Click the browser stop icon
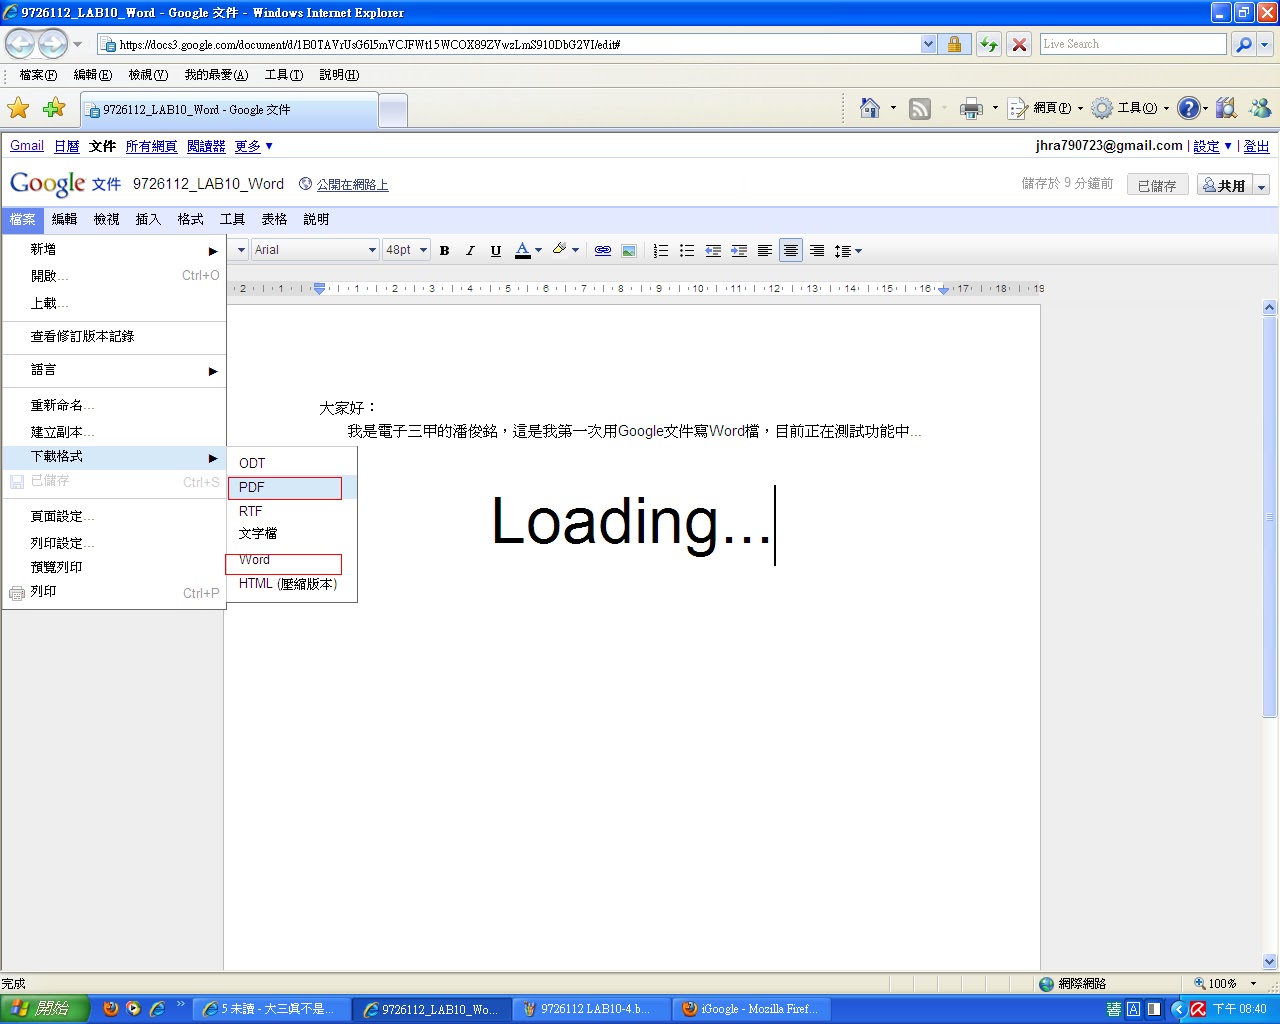The height and width of the screenshot is (1024, 1280). tap(1019, 44)
